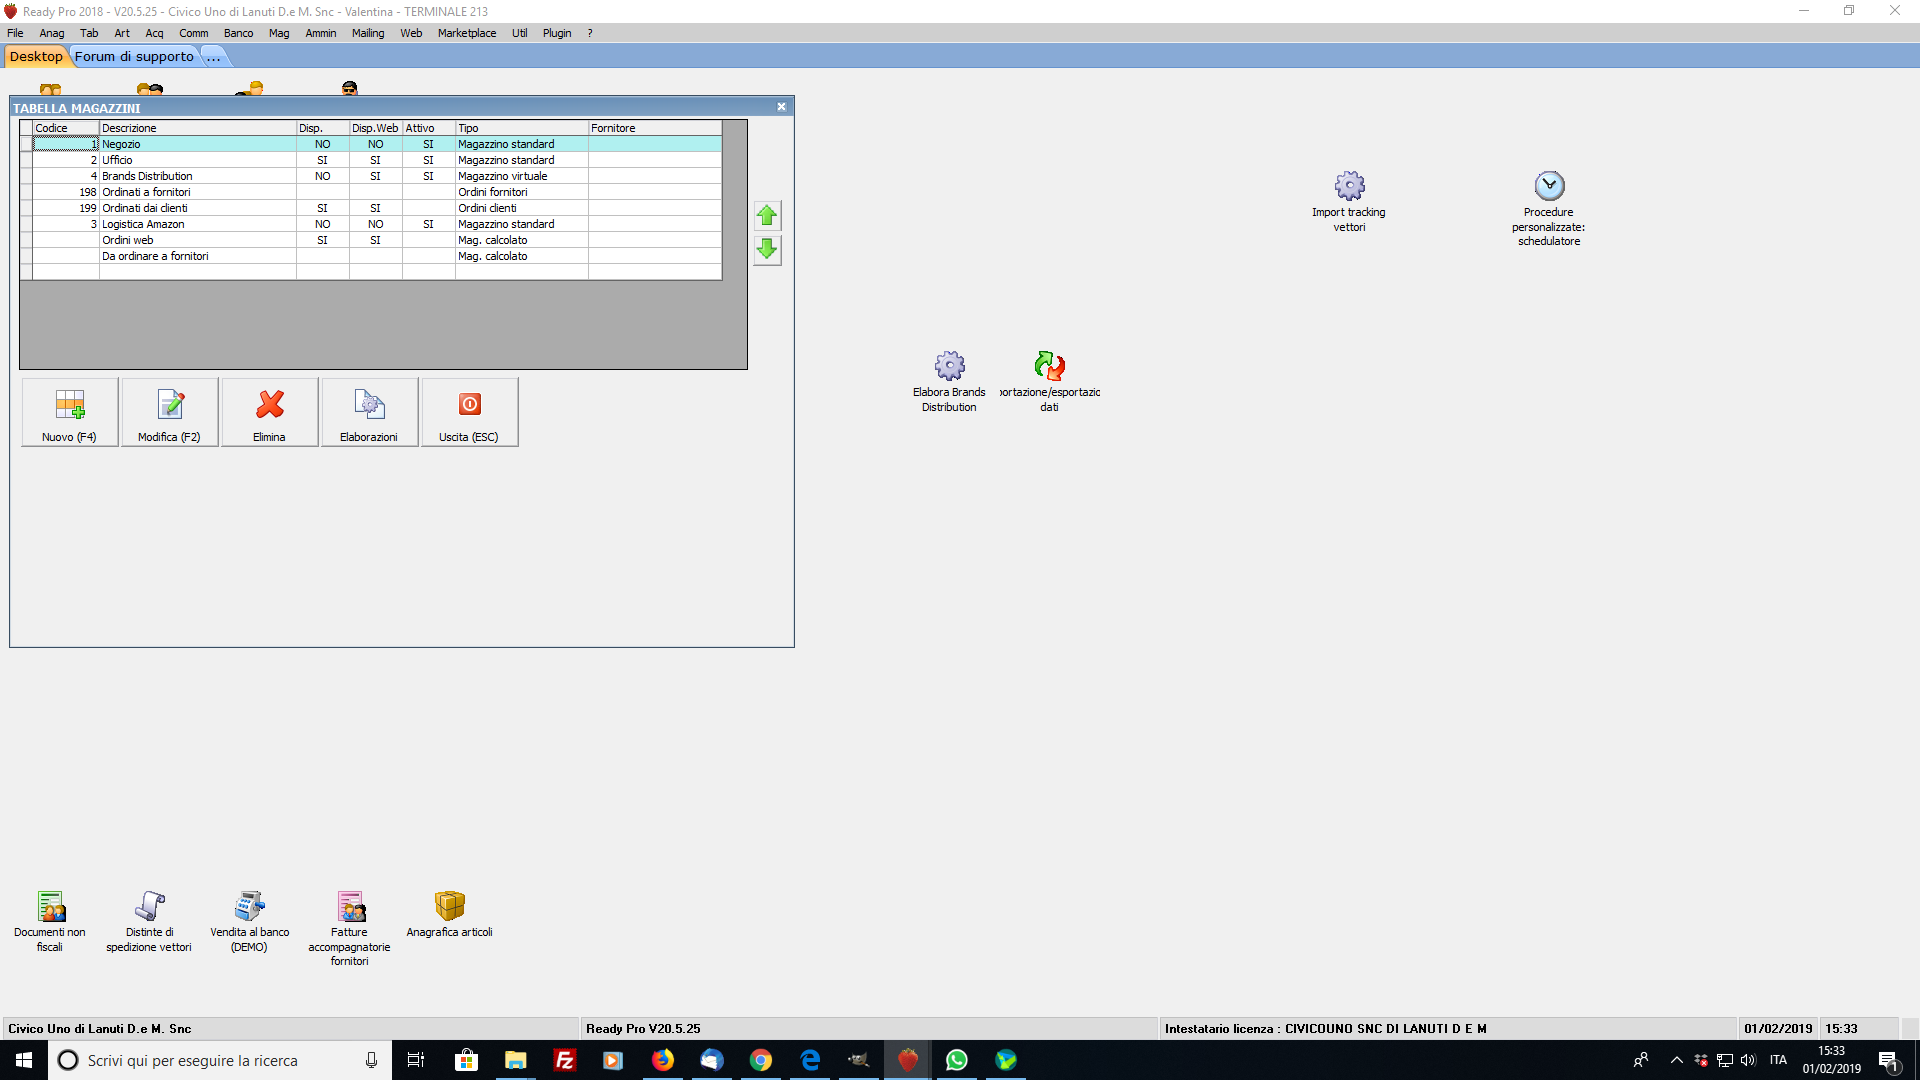
Task: Select Ordinati dai clienti row
Action: point(371,208)
